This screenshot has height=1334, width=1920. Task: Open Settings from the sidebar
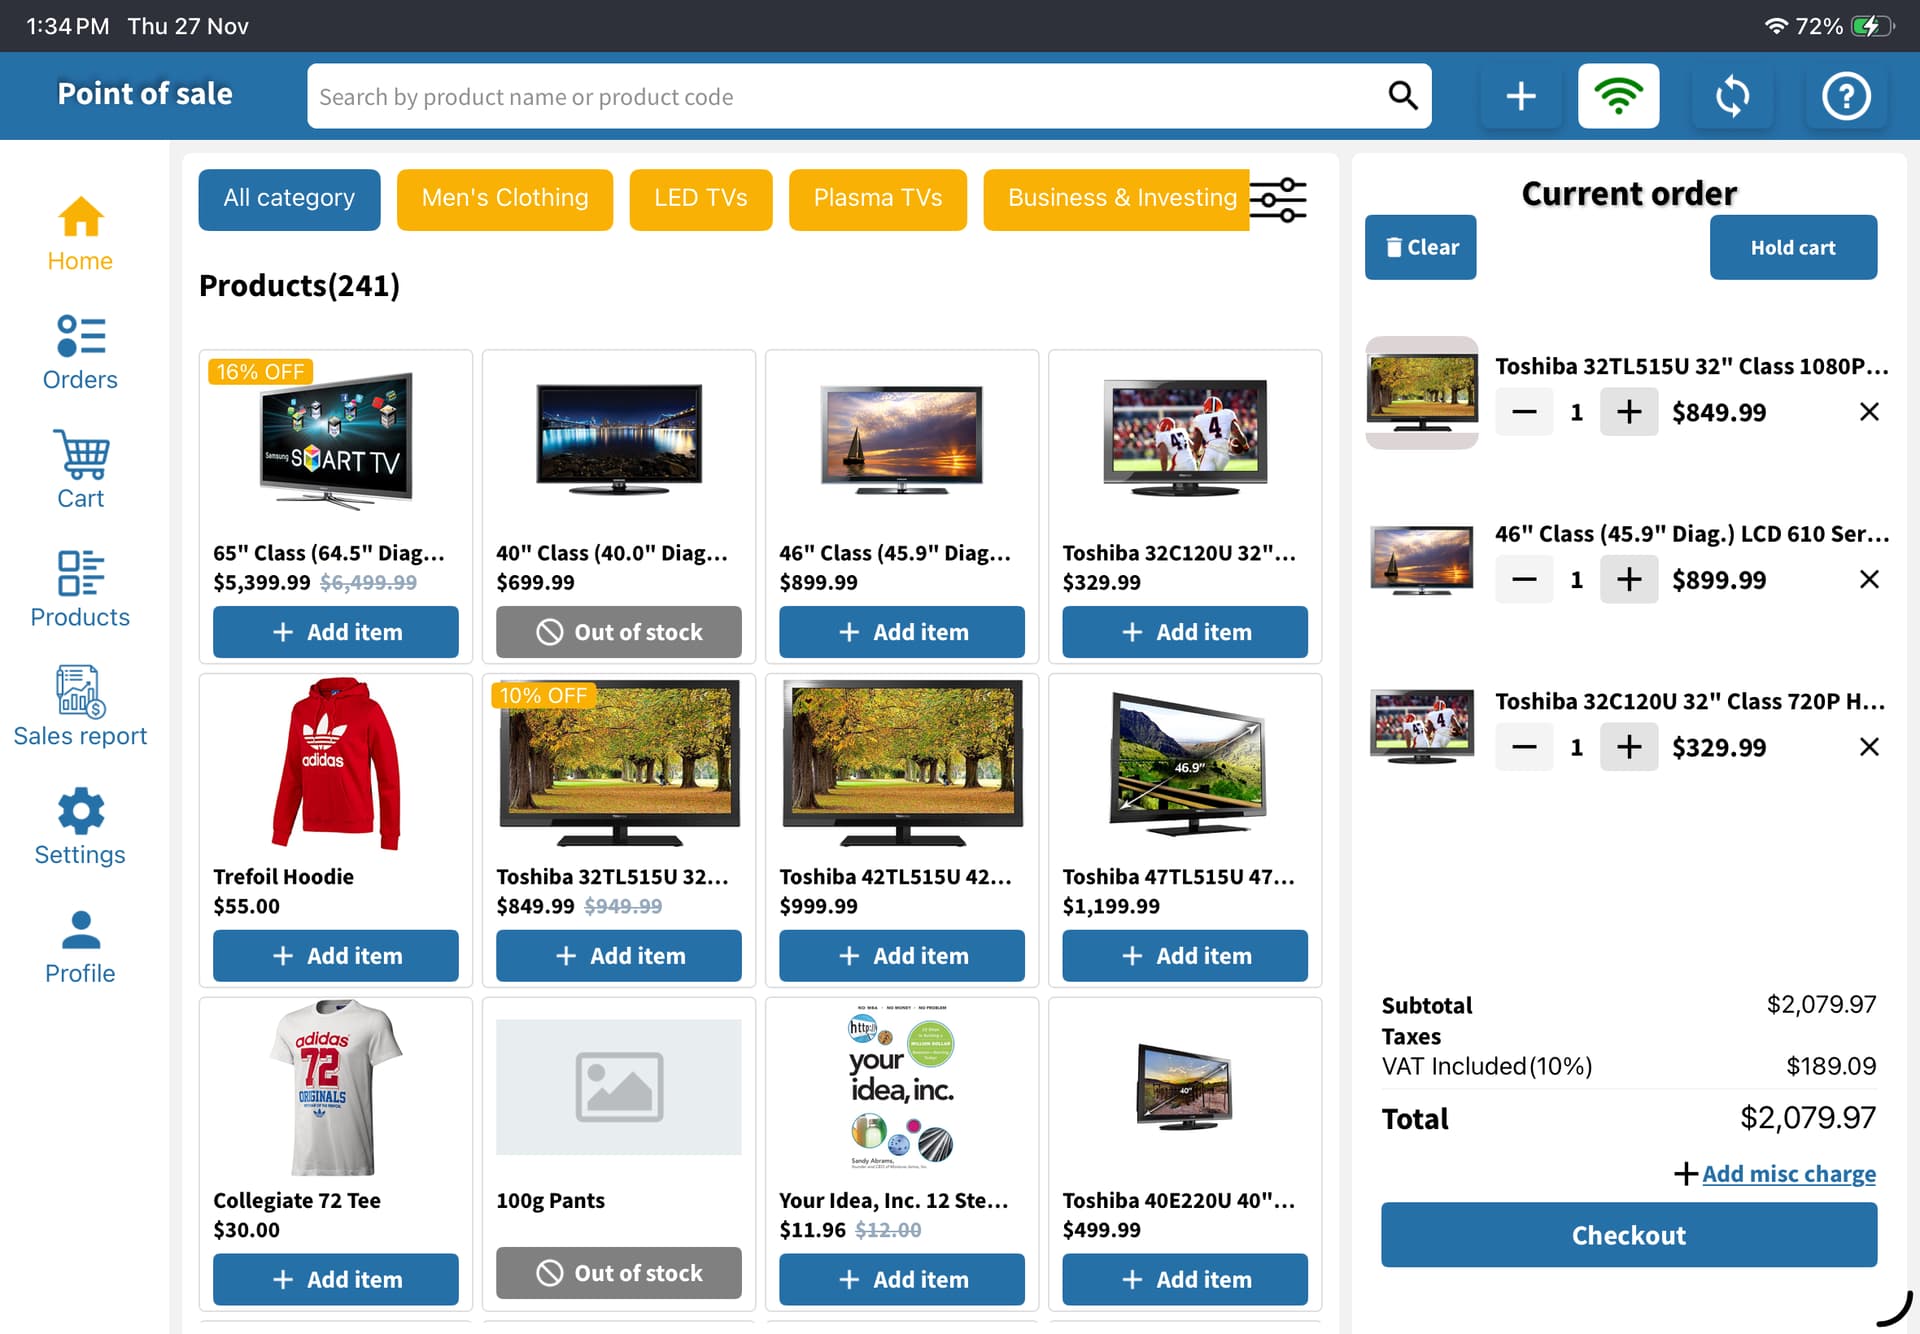(x=80, y=827)
